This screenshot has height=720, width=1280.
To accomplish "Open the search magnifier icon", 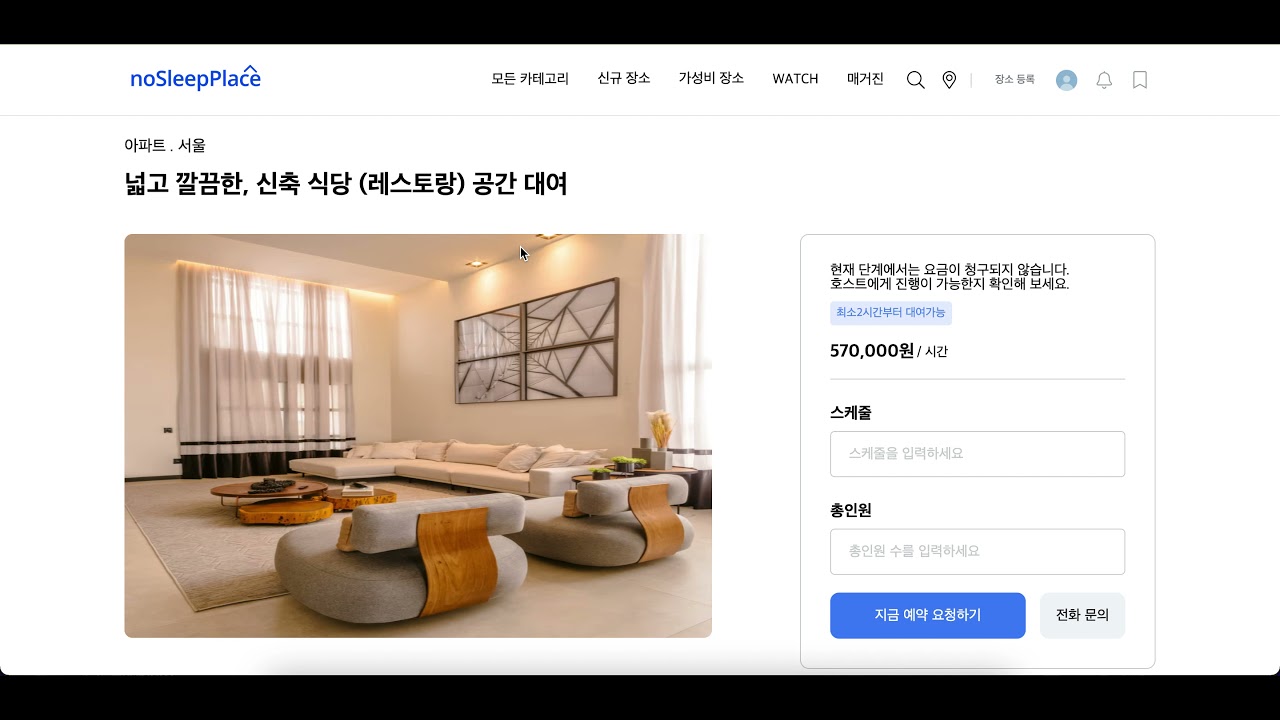I will coord(915,80).
